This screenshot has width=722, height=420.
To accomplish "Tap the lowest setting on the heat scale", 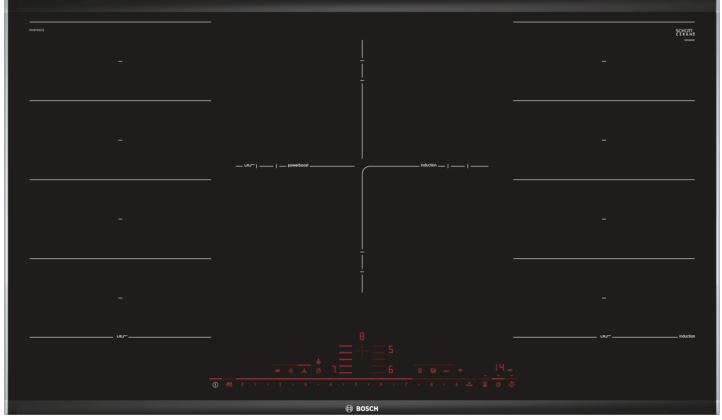I will pyautogui.click(x=242, y=384).
